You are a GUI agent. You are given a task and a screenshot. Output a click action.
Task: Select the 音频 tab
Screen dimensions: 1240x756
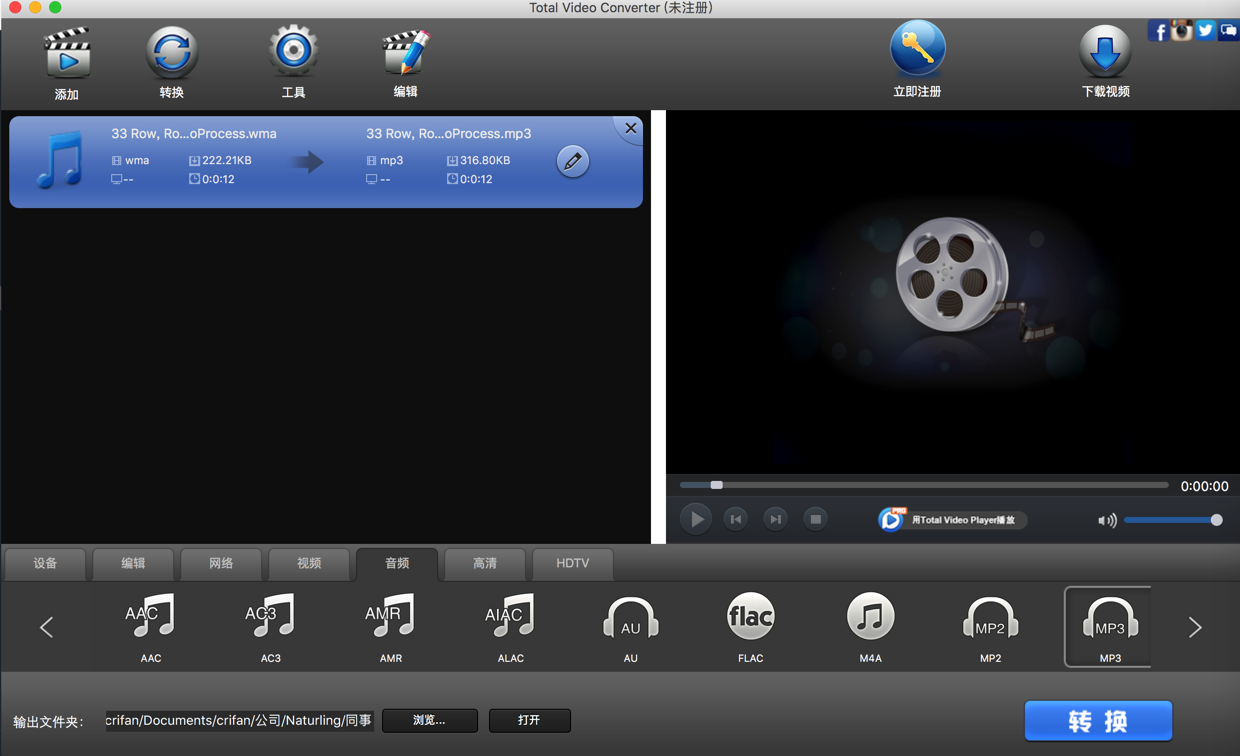click(x=397, y=564)
